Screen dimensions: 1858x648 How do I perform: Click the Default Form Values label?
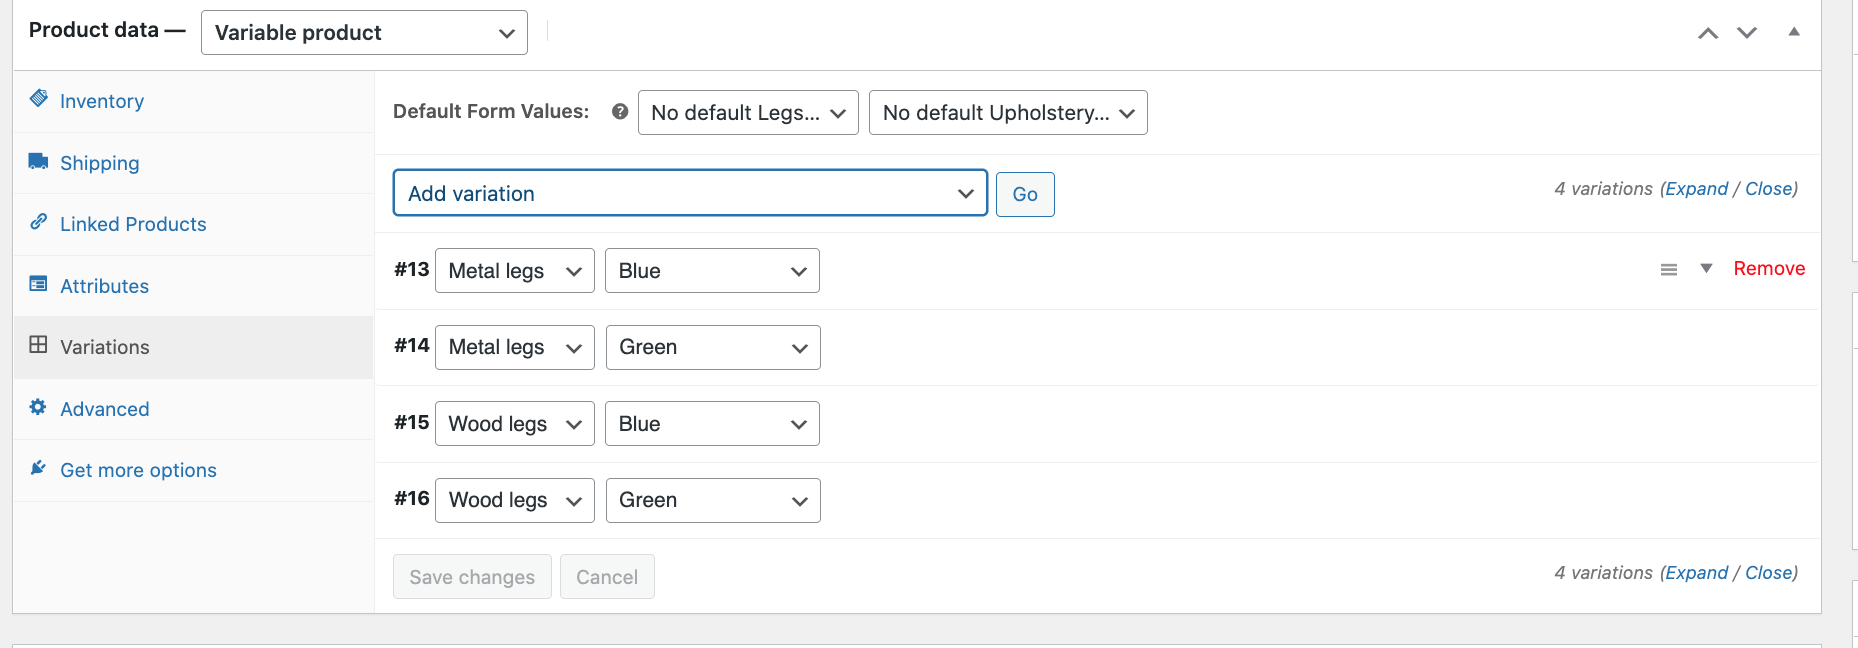coord(491,111)
